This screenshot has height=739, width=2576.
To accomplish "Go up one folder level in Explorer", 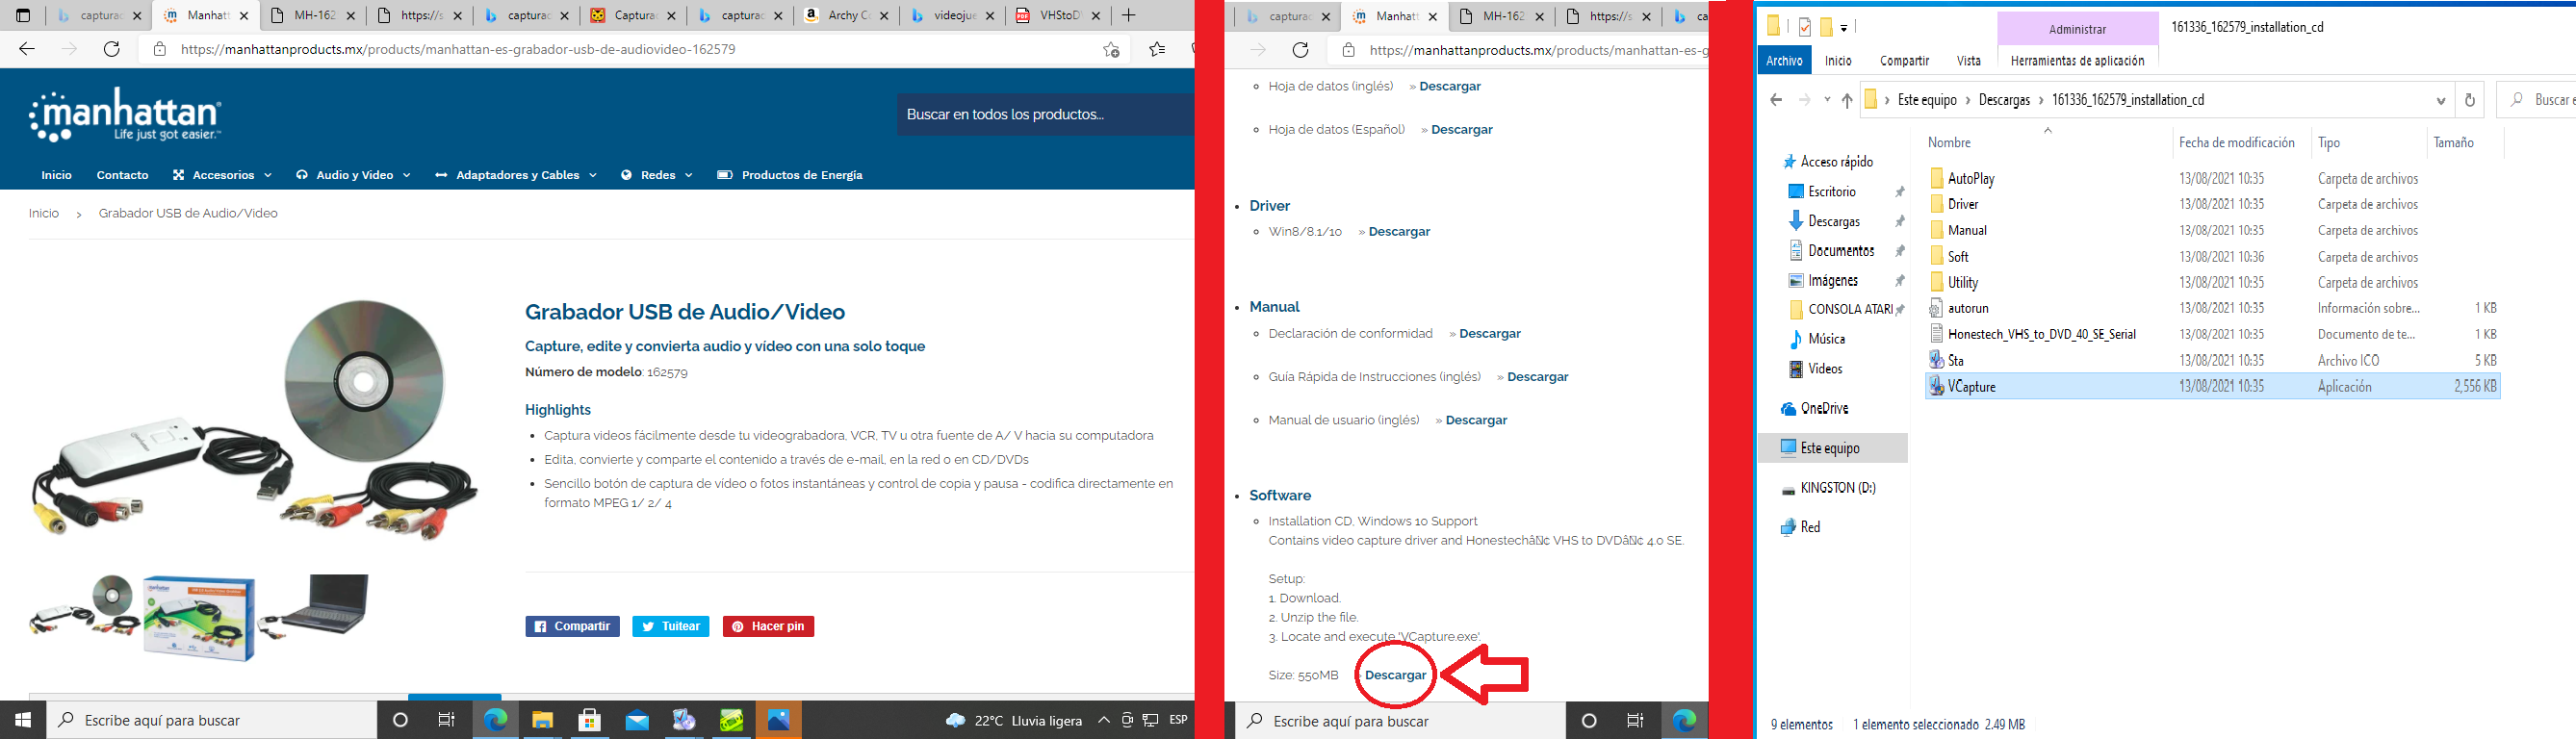I will tap(1846, 100).
